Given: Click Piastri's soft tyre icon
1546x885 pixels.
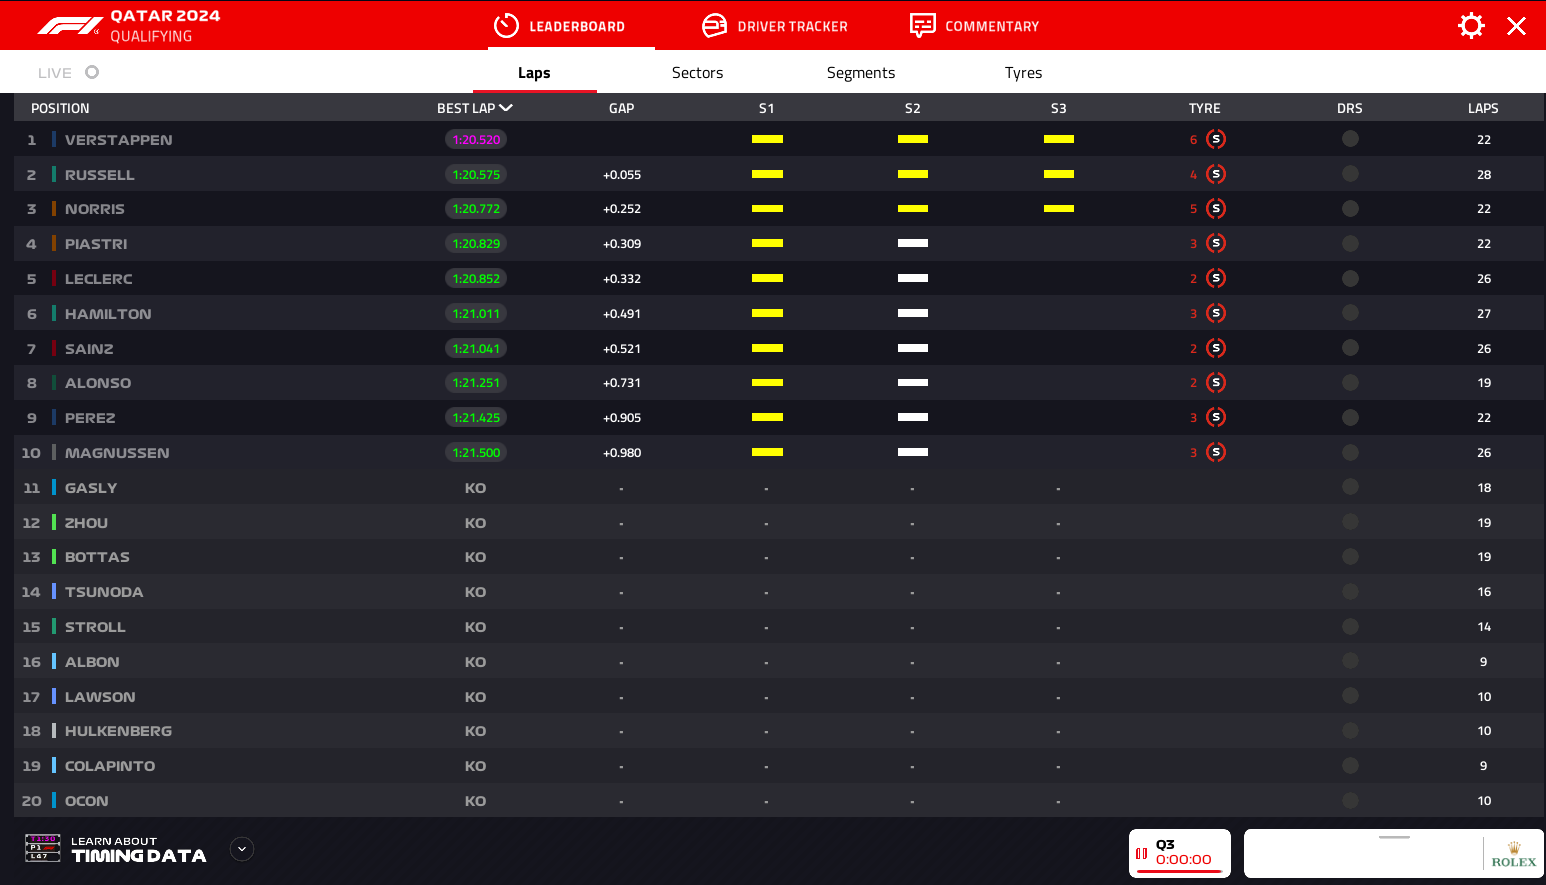Looking at the screenshot, I should click(x=1216, y=243).
